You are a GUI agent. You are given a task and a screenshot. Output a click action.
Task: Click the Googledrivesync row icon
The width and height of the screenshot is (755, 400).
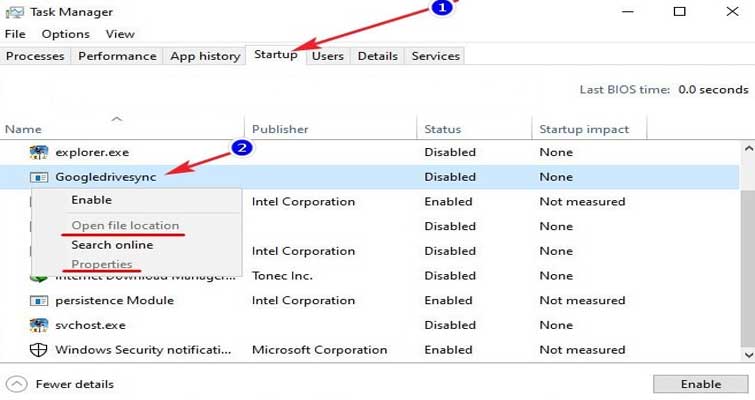[x=39, y=178]
